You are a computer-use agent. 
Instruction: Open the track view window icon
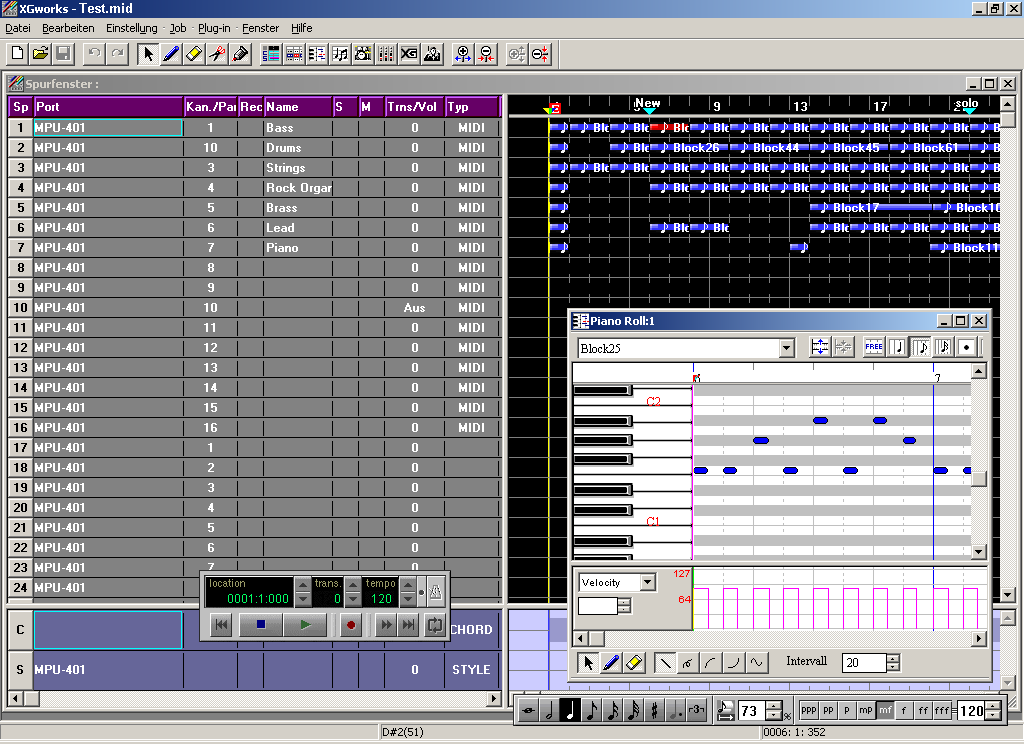(270, 54)
